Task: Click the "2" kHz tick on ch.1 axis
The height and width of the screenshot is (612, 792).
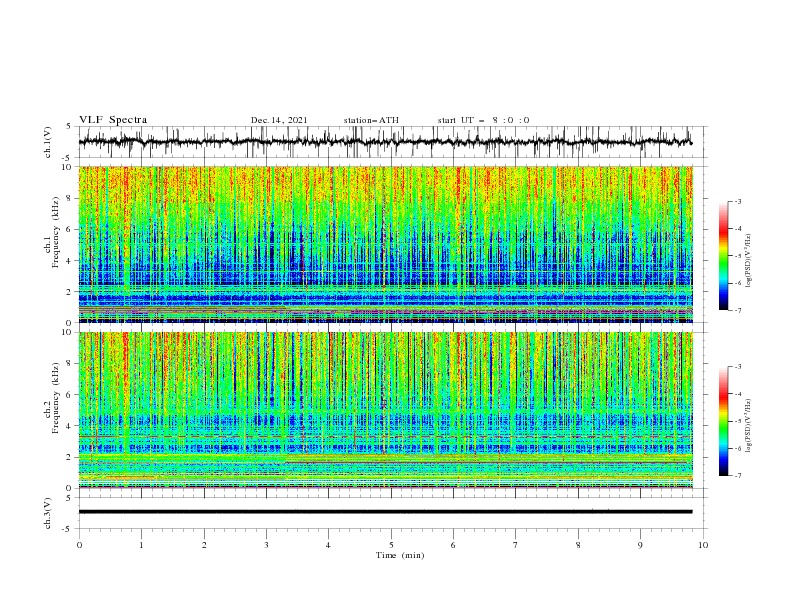Action: point(71,291)
